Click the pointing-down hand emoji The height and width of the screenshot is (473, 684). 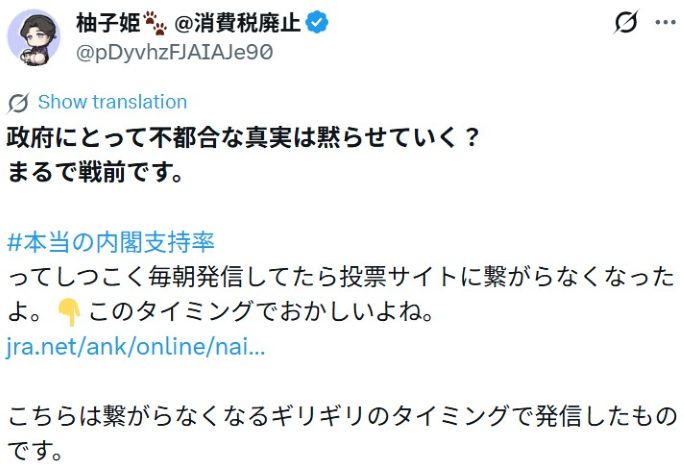pyautogui.click(x=69, y=313)
